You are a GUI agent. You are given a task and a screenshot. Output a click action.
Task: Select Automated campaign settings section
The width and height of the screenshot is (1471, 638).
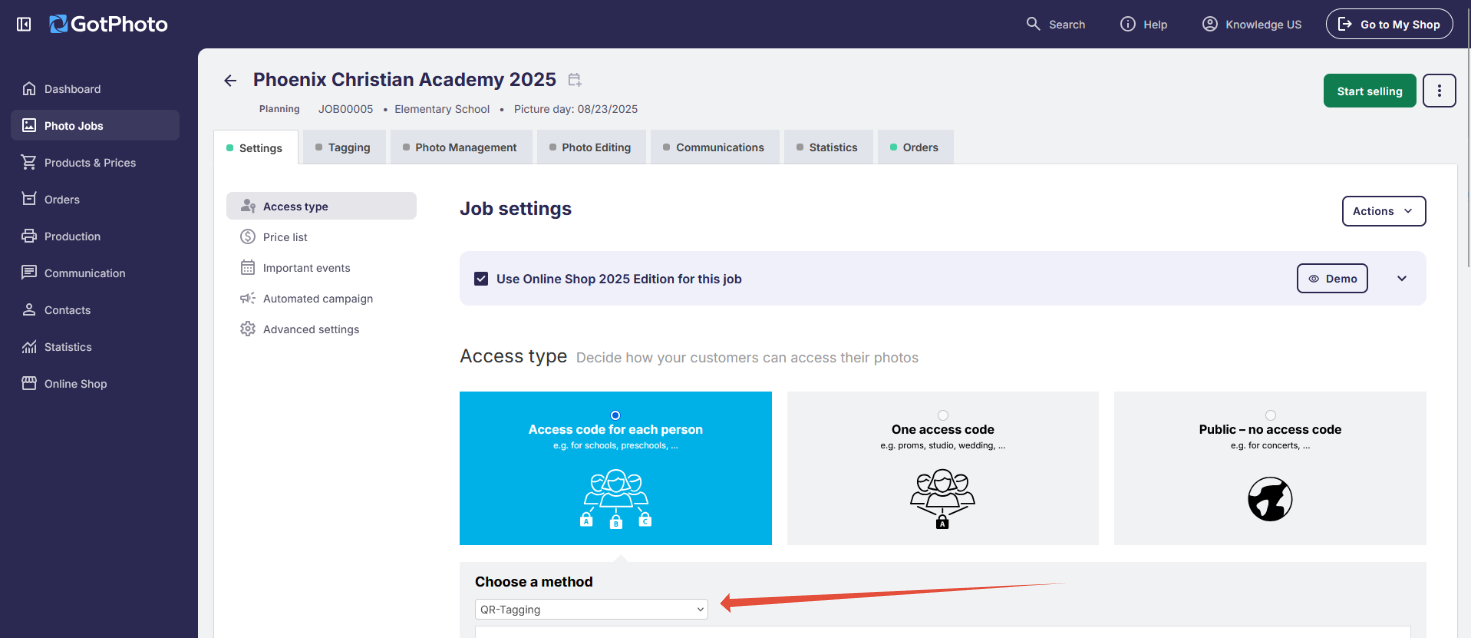[x=321, y=298]
